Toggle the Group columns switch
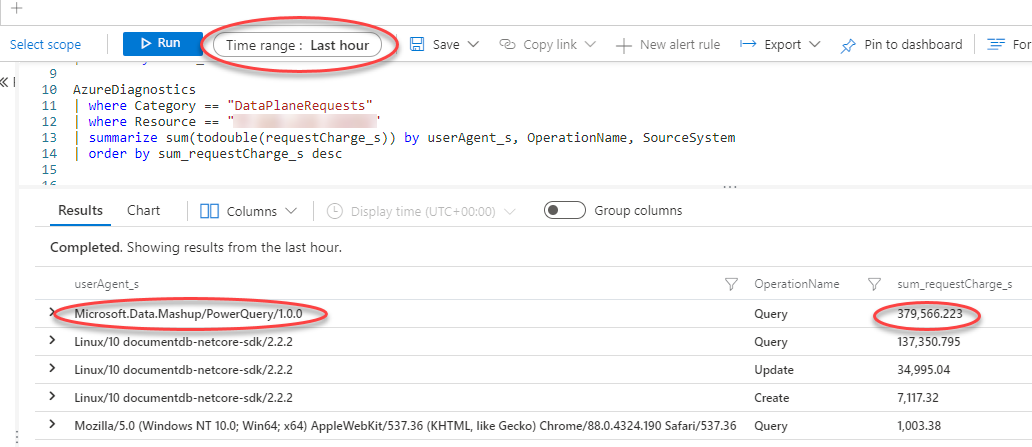1032x447 pixels. click(564, 211)
